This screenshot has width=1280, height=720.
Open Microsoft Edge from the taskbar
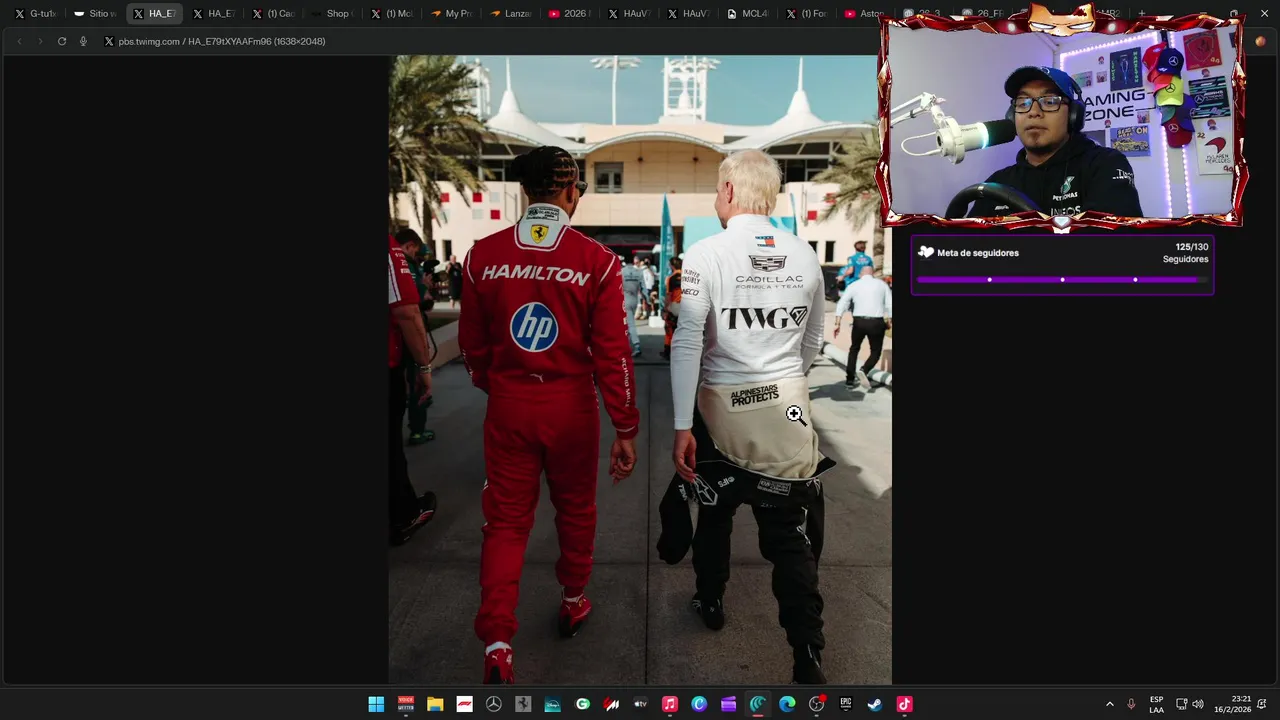787,704
